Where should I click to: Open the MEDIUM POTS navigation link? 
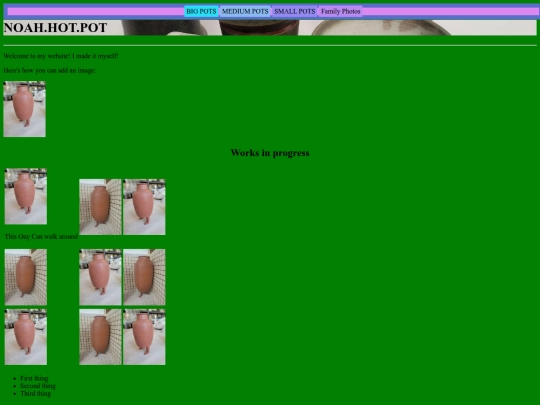click(245, 11)
